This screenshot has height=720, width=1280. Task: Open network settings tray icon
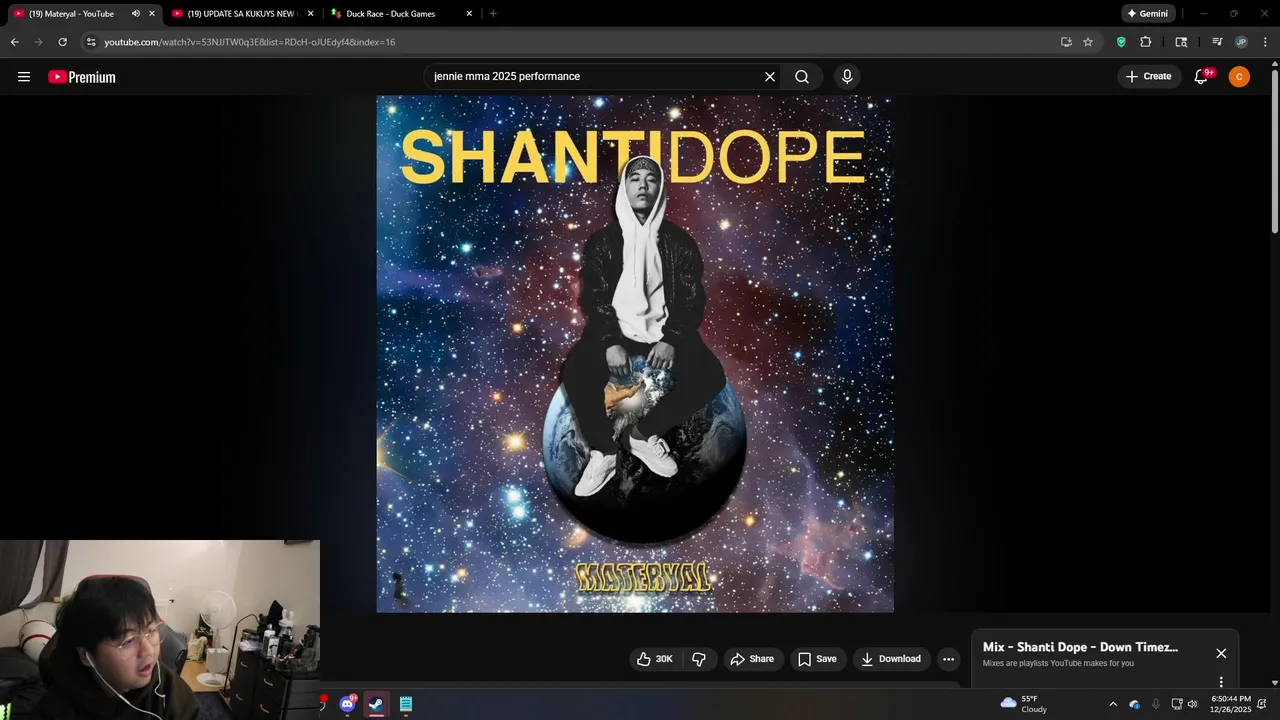pos(1177,704)
